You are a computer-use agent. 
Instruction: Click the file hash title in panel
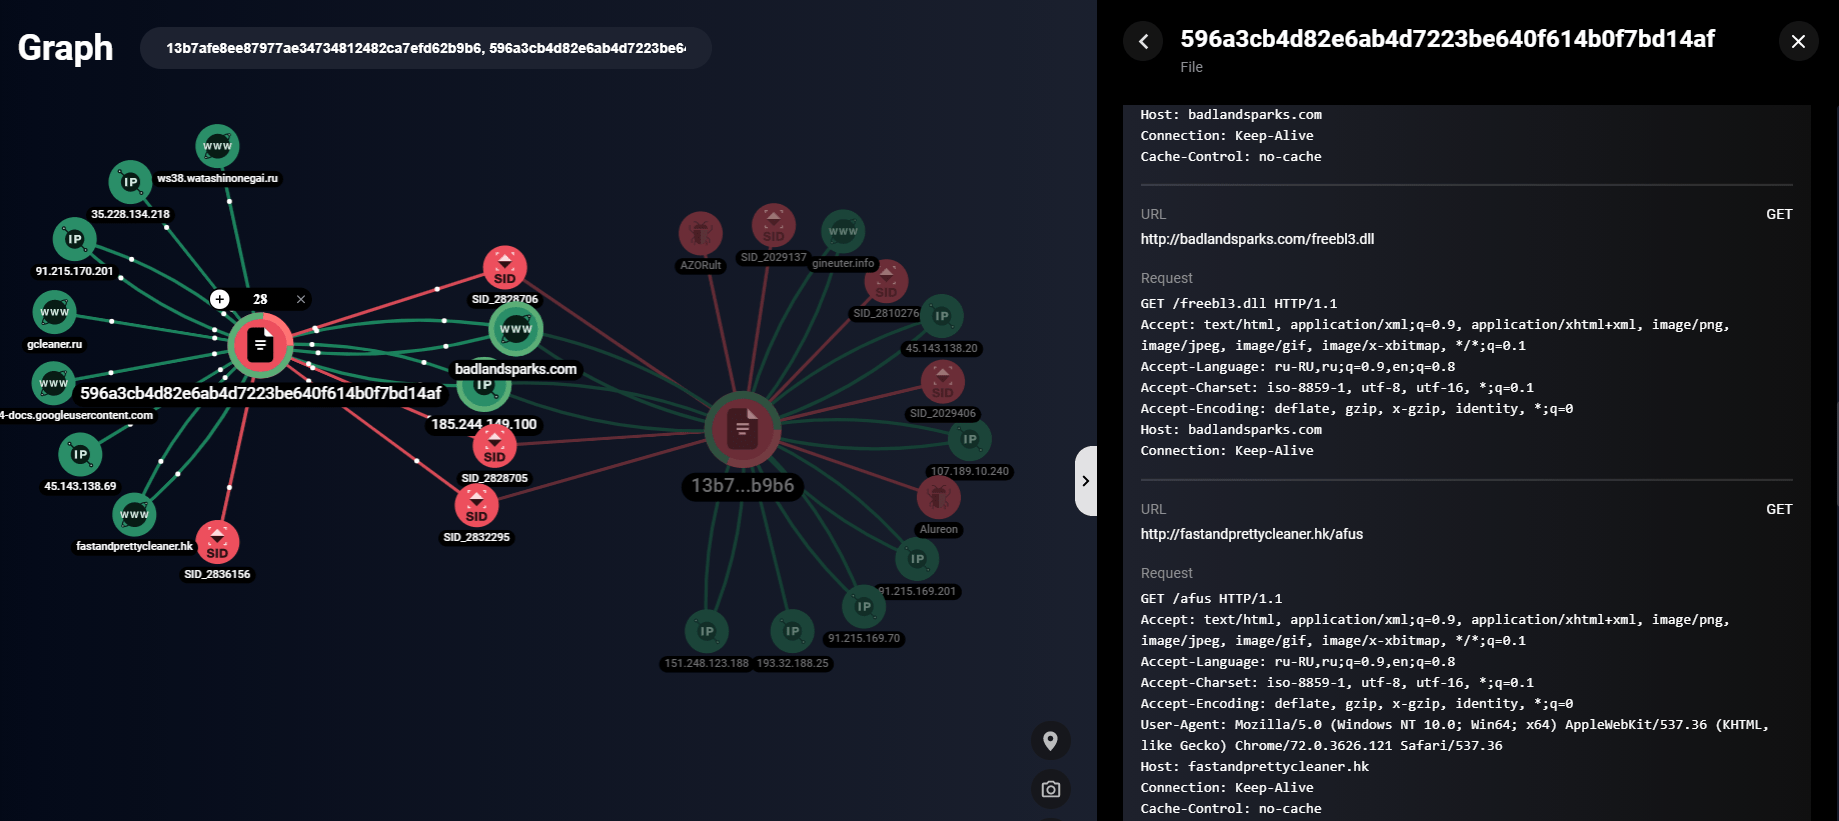tap(1447, 39)
